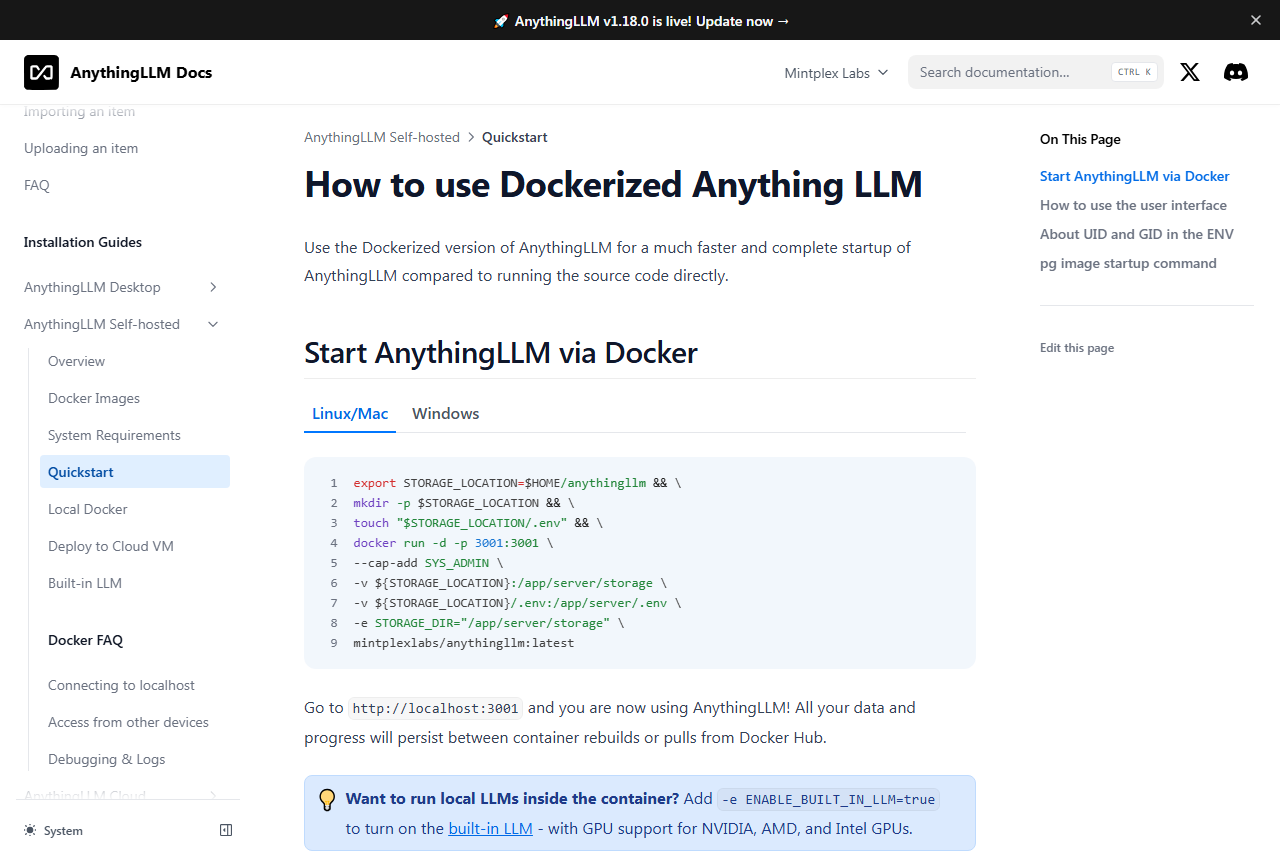Screen dimensions: 1280x860
Task: Collapse the sidebar with the panel icon
Action: click(x=226, y=830)
